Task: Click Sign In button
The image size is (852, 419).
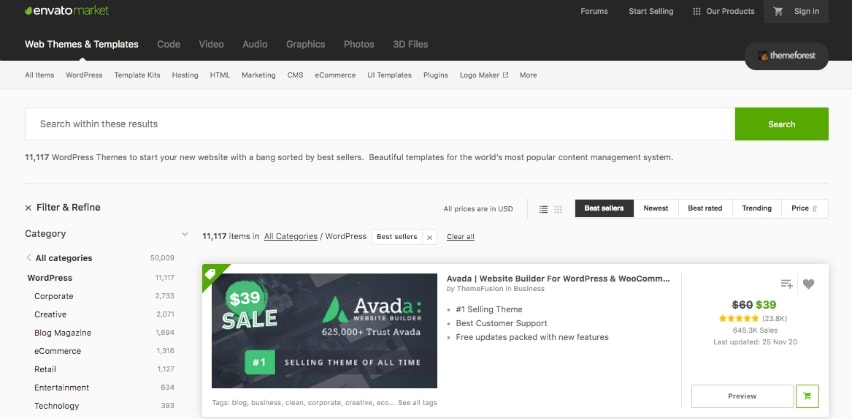Action: tap(806, 11)
